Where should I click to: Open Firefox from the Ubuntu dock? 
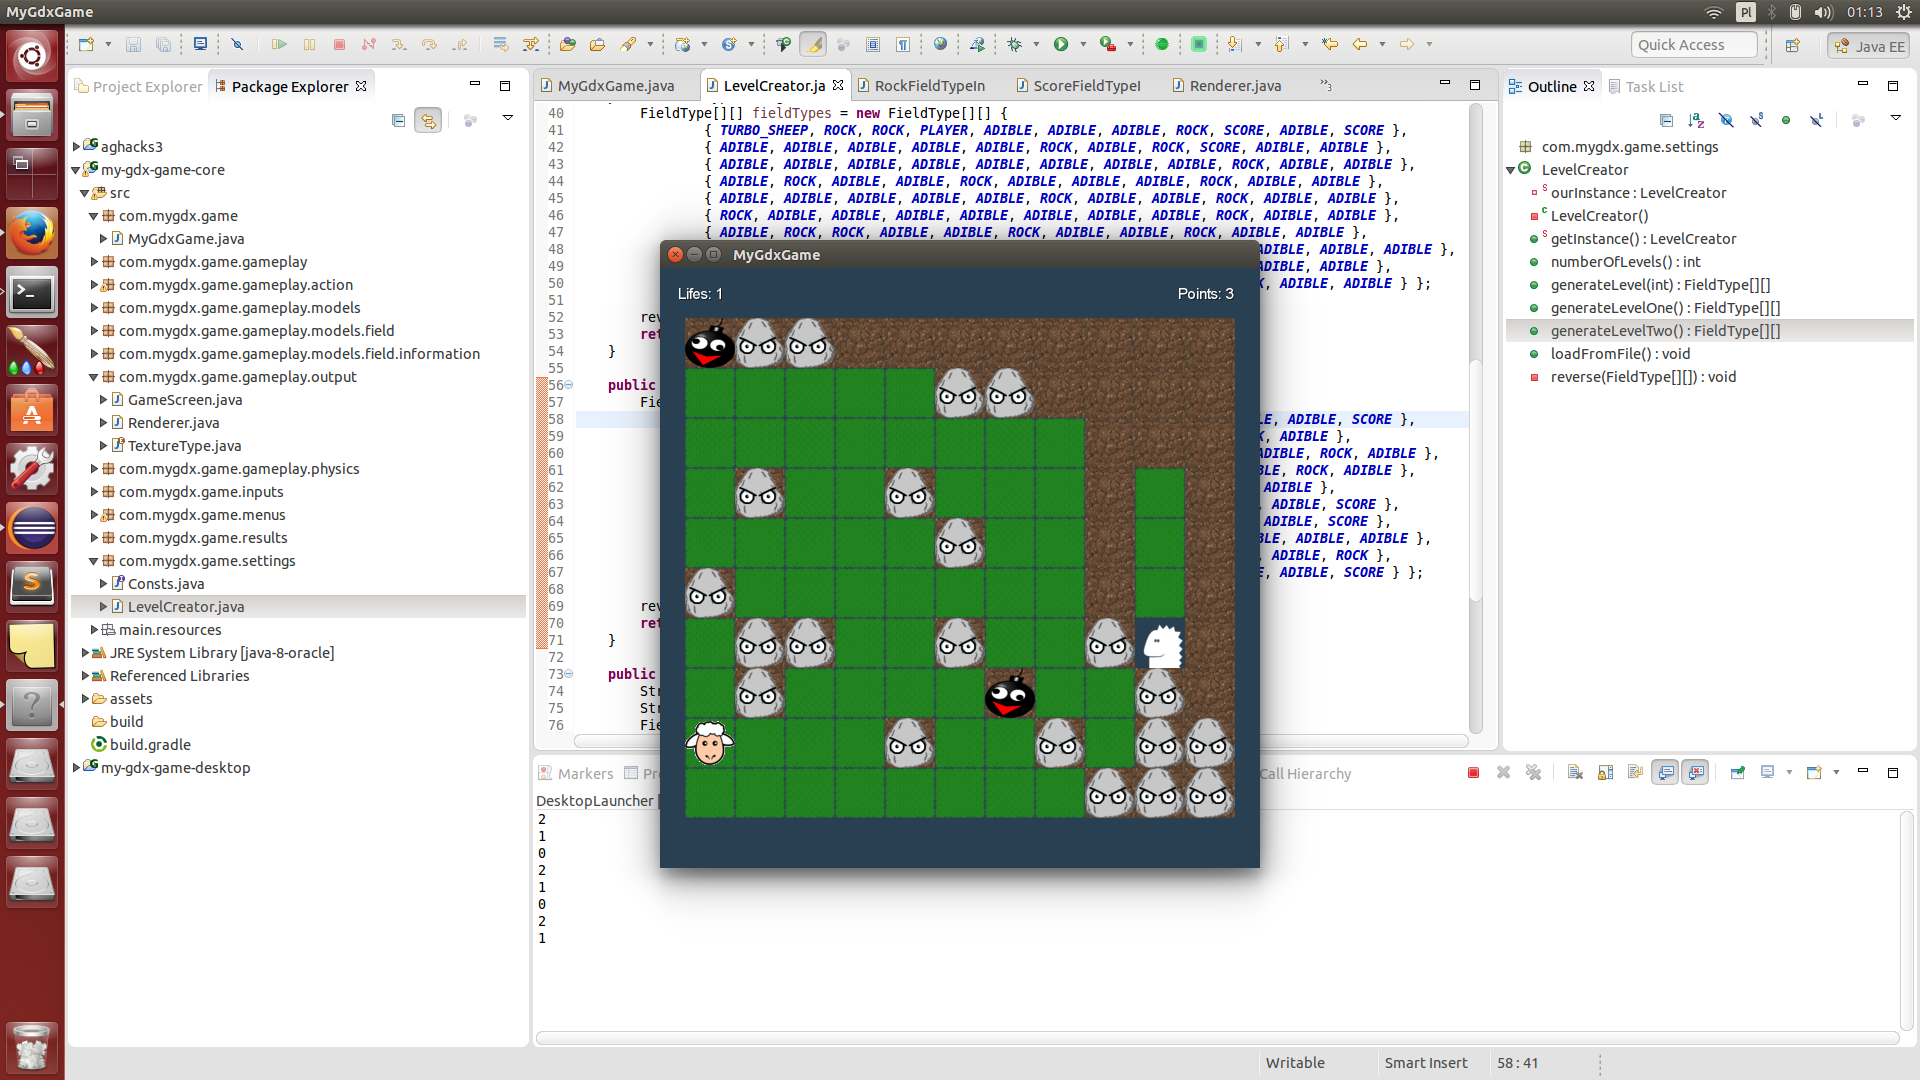click(x=32, y=234)
